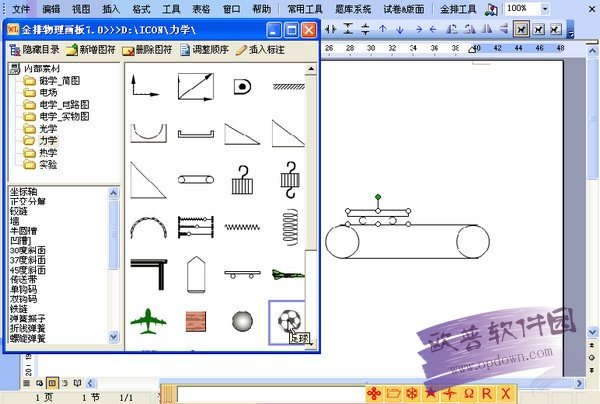The height and width of the screenshot is (404, 600).
Task: Pick the shallow rectangular groove symbol
Action: tap(196, 134)
